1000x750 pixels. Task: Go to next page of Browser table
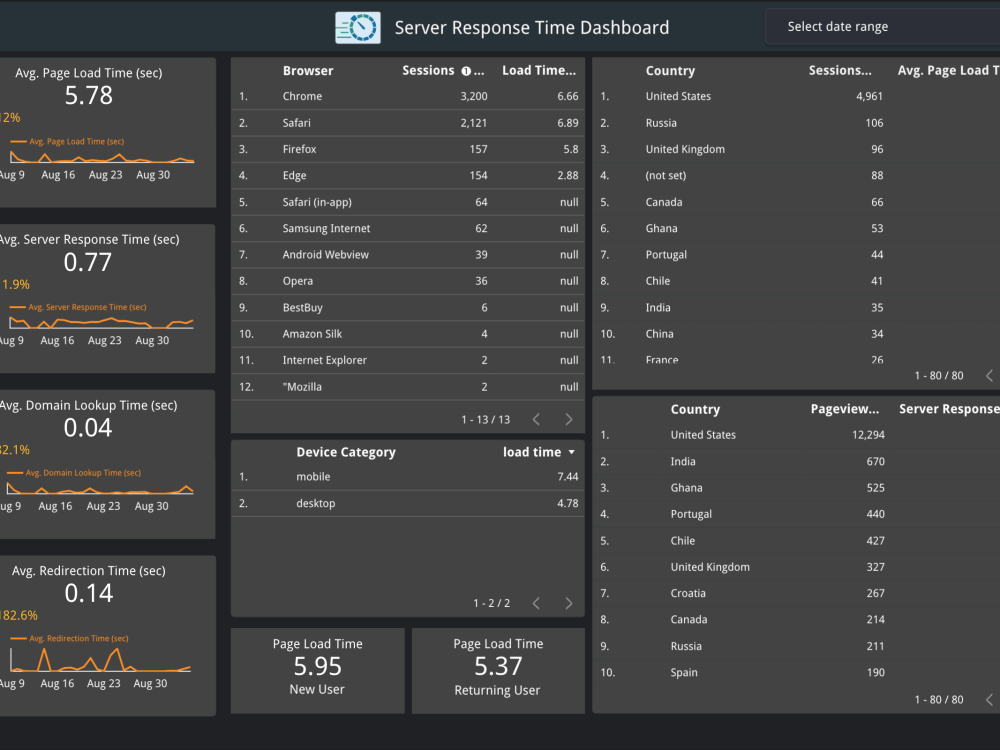click(x=569, y=419)
